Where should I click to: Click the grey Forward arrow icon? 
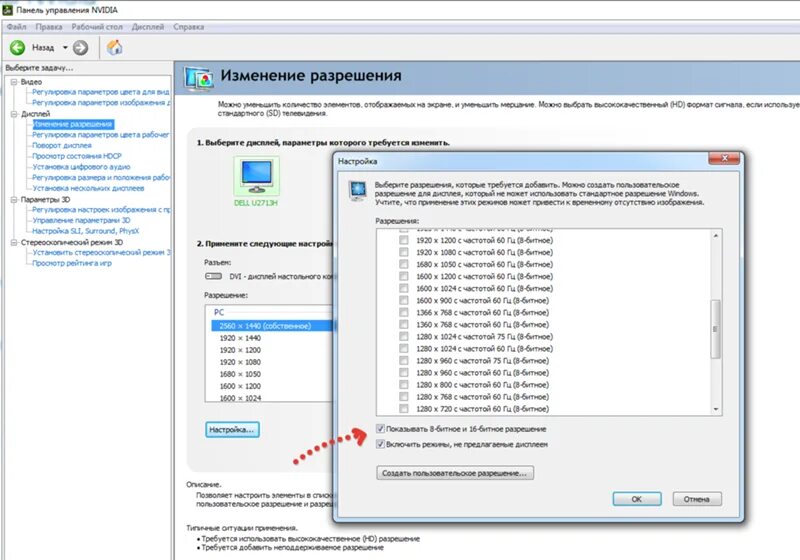pyautogui.click(x=80, y=48)
